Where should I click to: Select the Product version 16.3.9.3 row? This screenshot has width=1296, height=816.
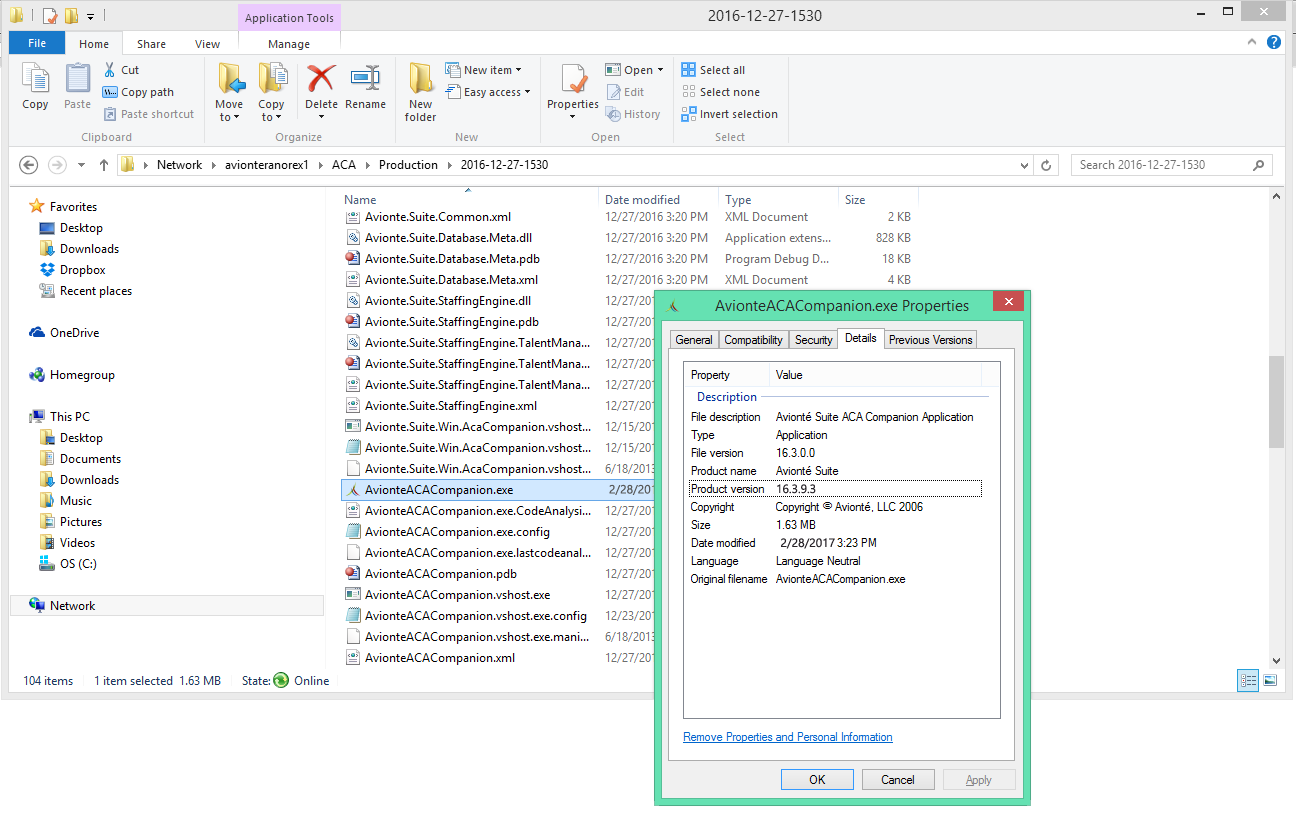[x=835, y=489]
